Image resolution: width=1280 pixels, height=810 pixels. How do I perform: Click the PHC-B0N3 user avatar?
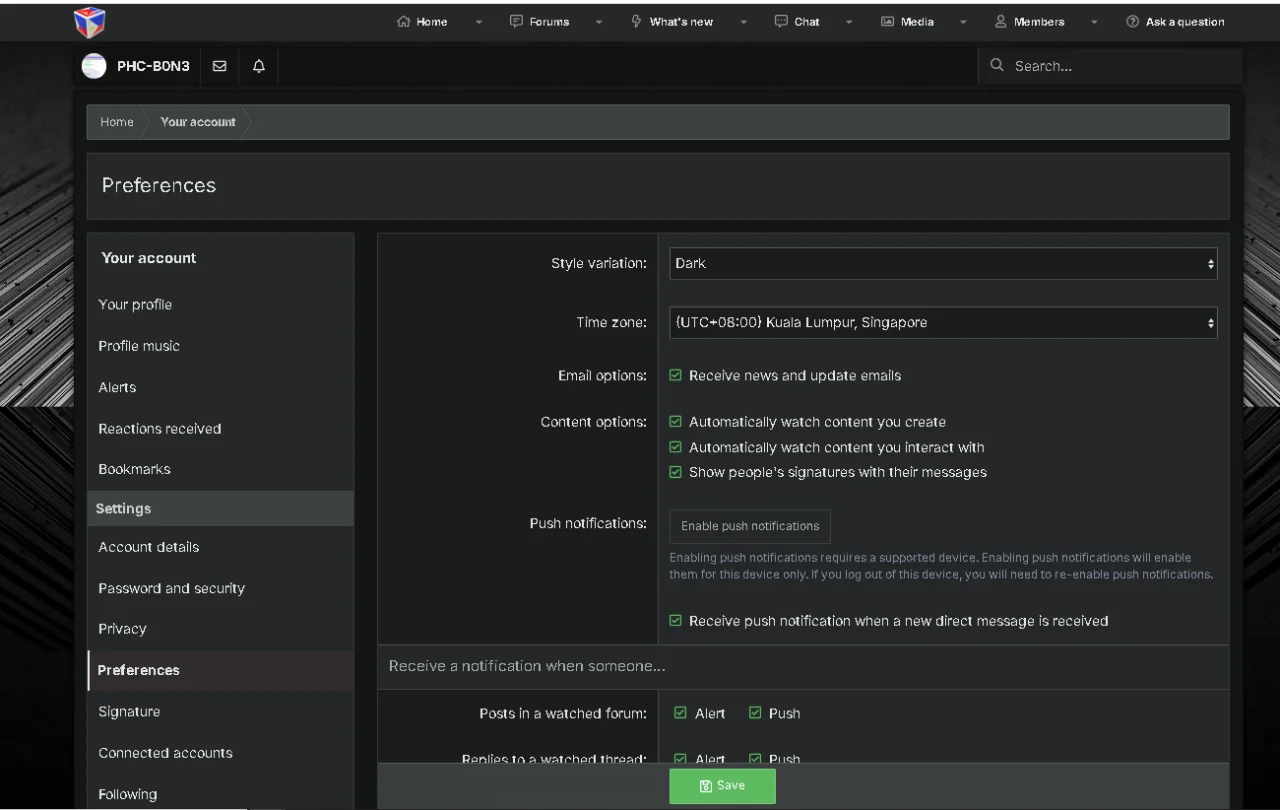[94, 66]
